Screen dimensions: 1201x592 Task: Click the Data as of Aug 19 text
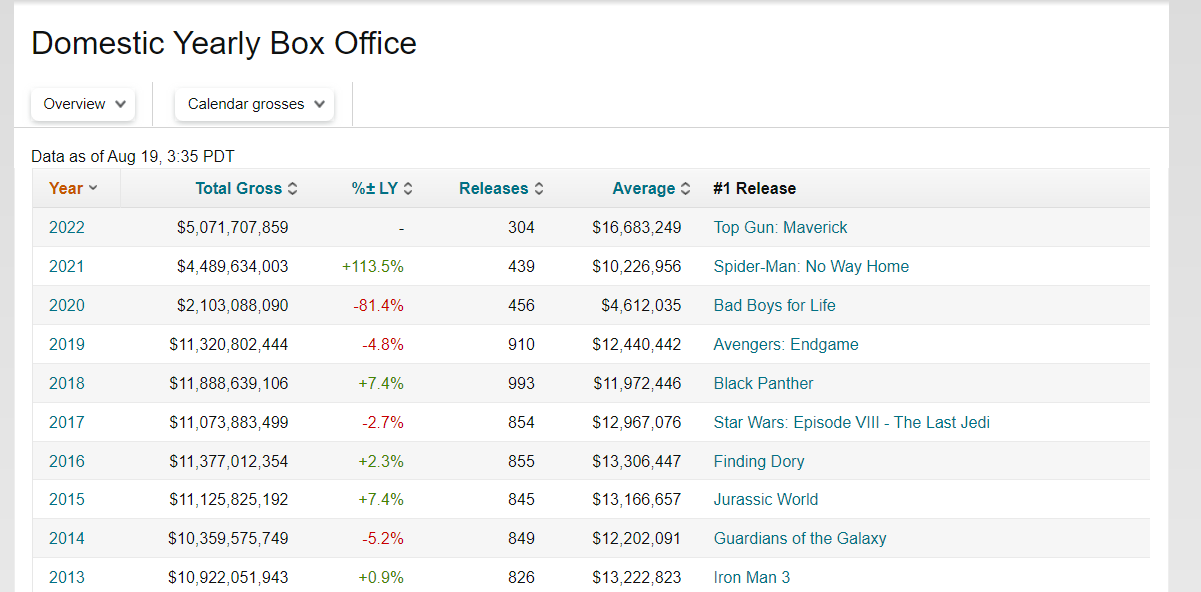pyautogui.click(x=133, y=156)
